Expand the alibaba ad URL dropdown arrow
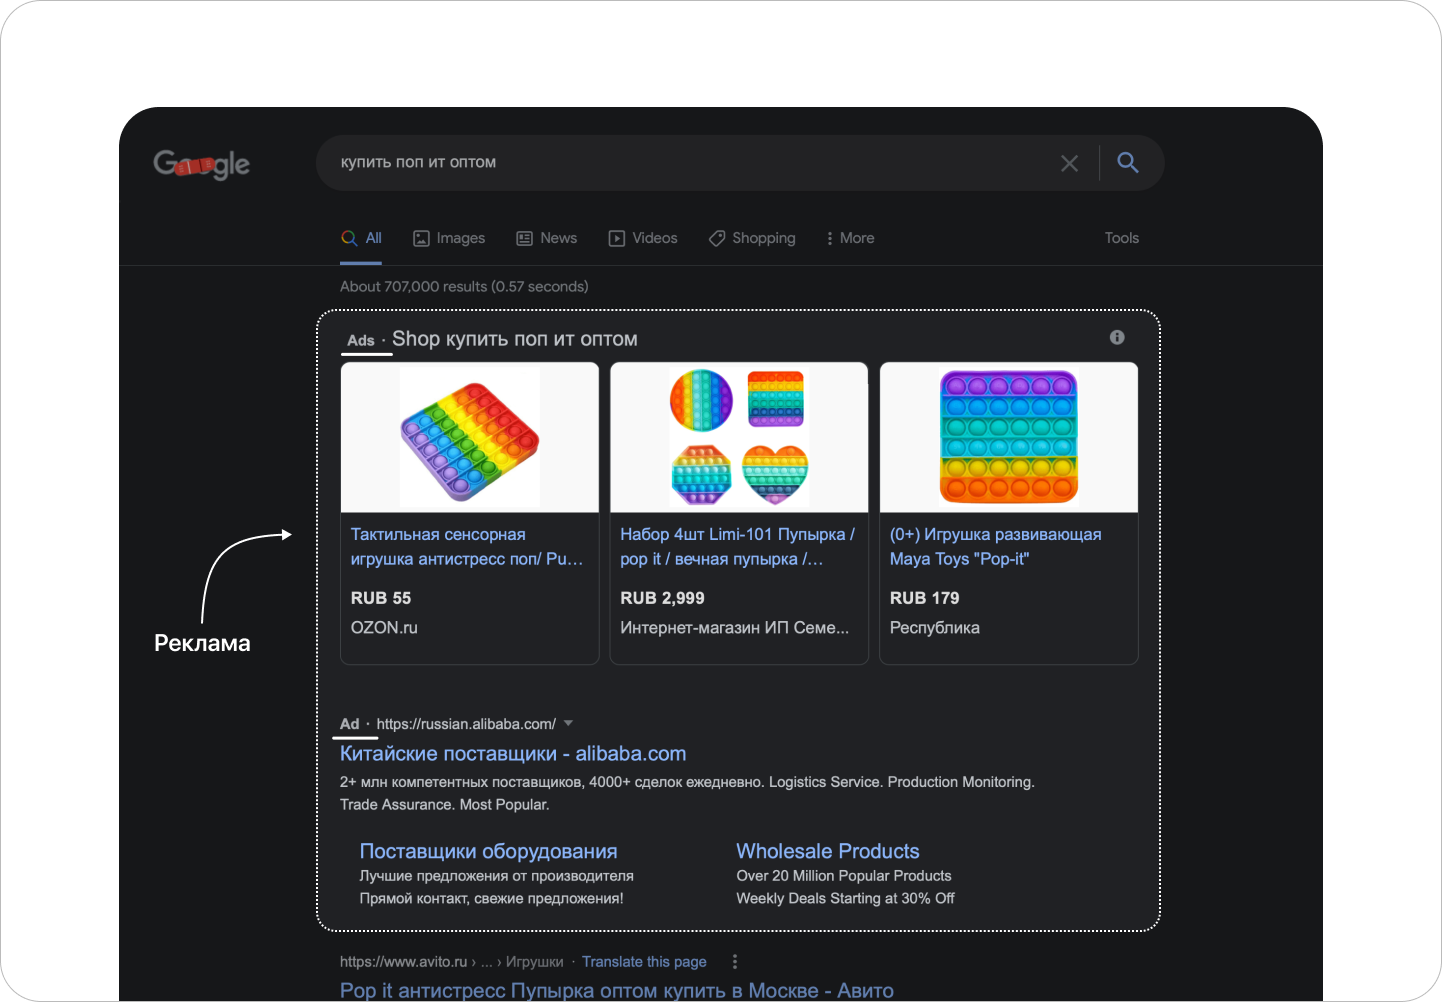The width and height of the screenshot is (1442, 1002). (x=568, y=723)
